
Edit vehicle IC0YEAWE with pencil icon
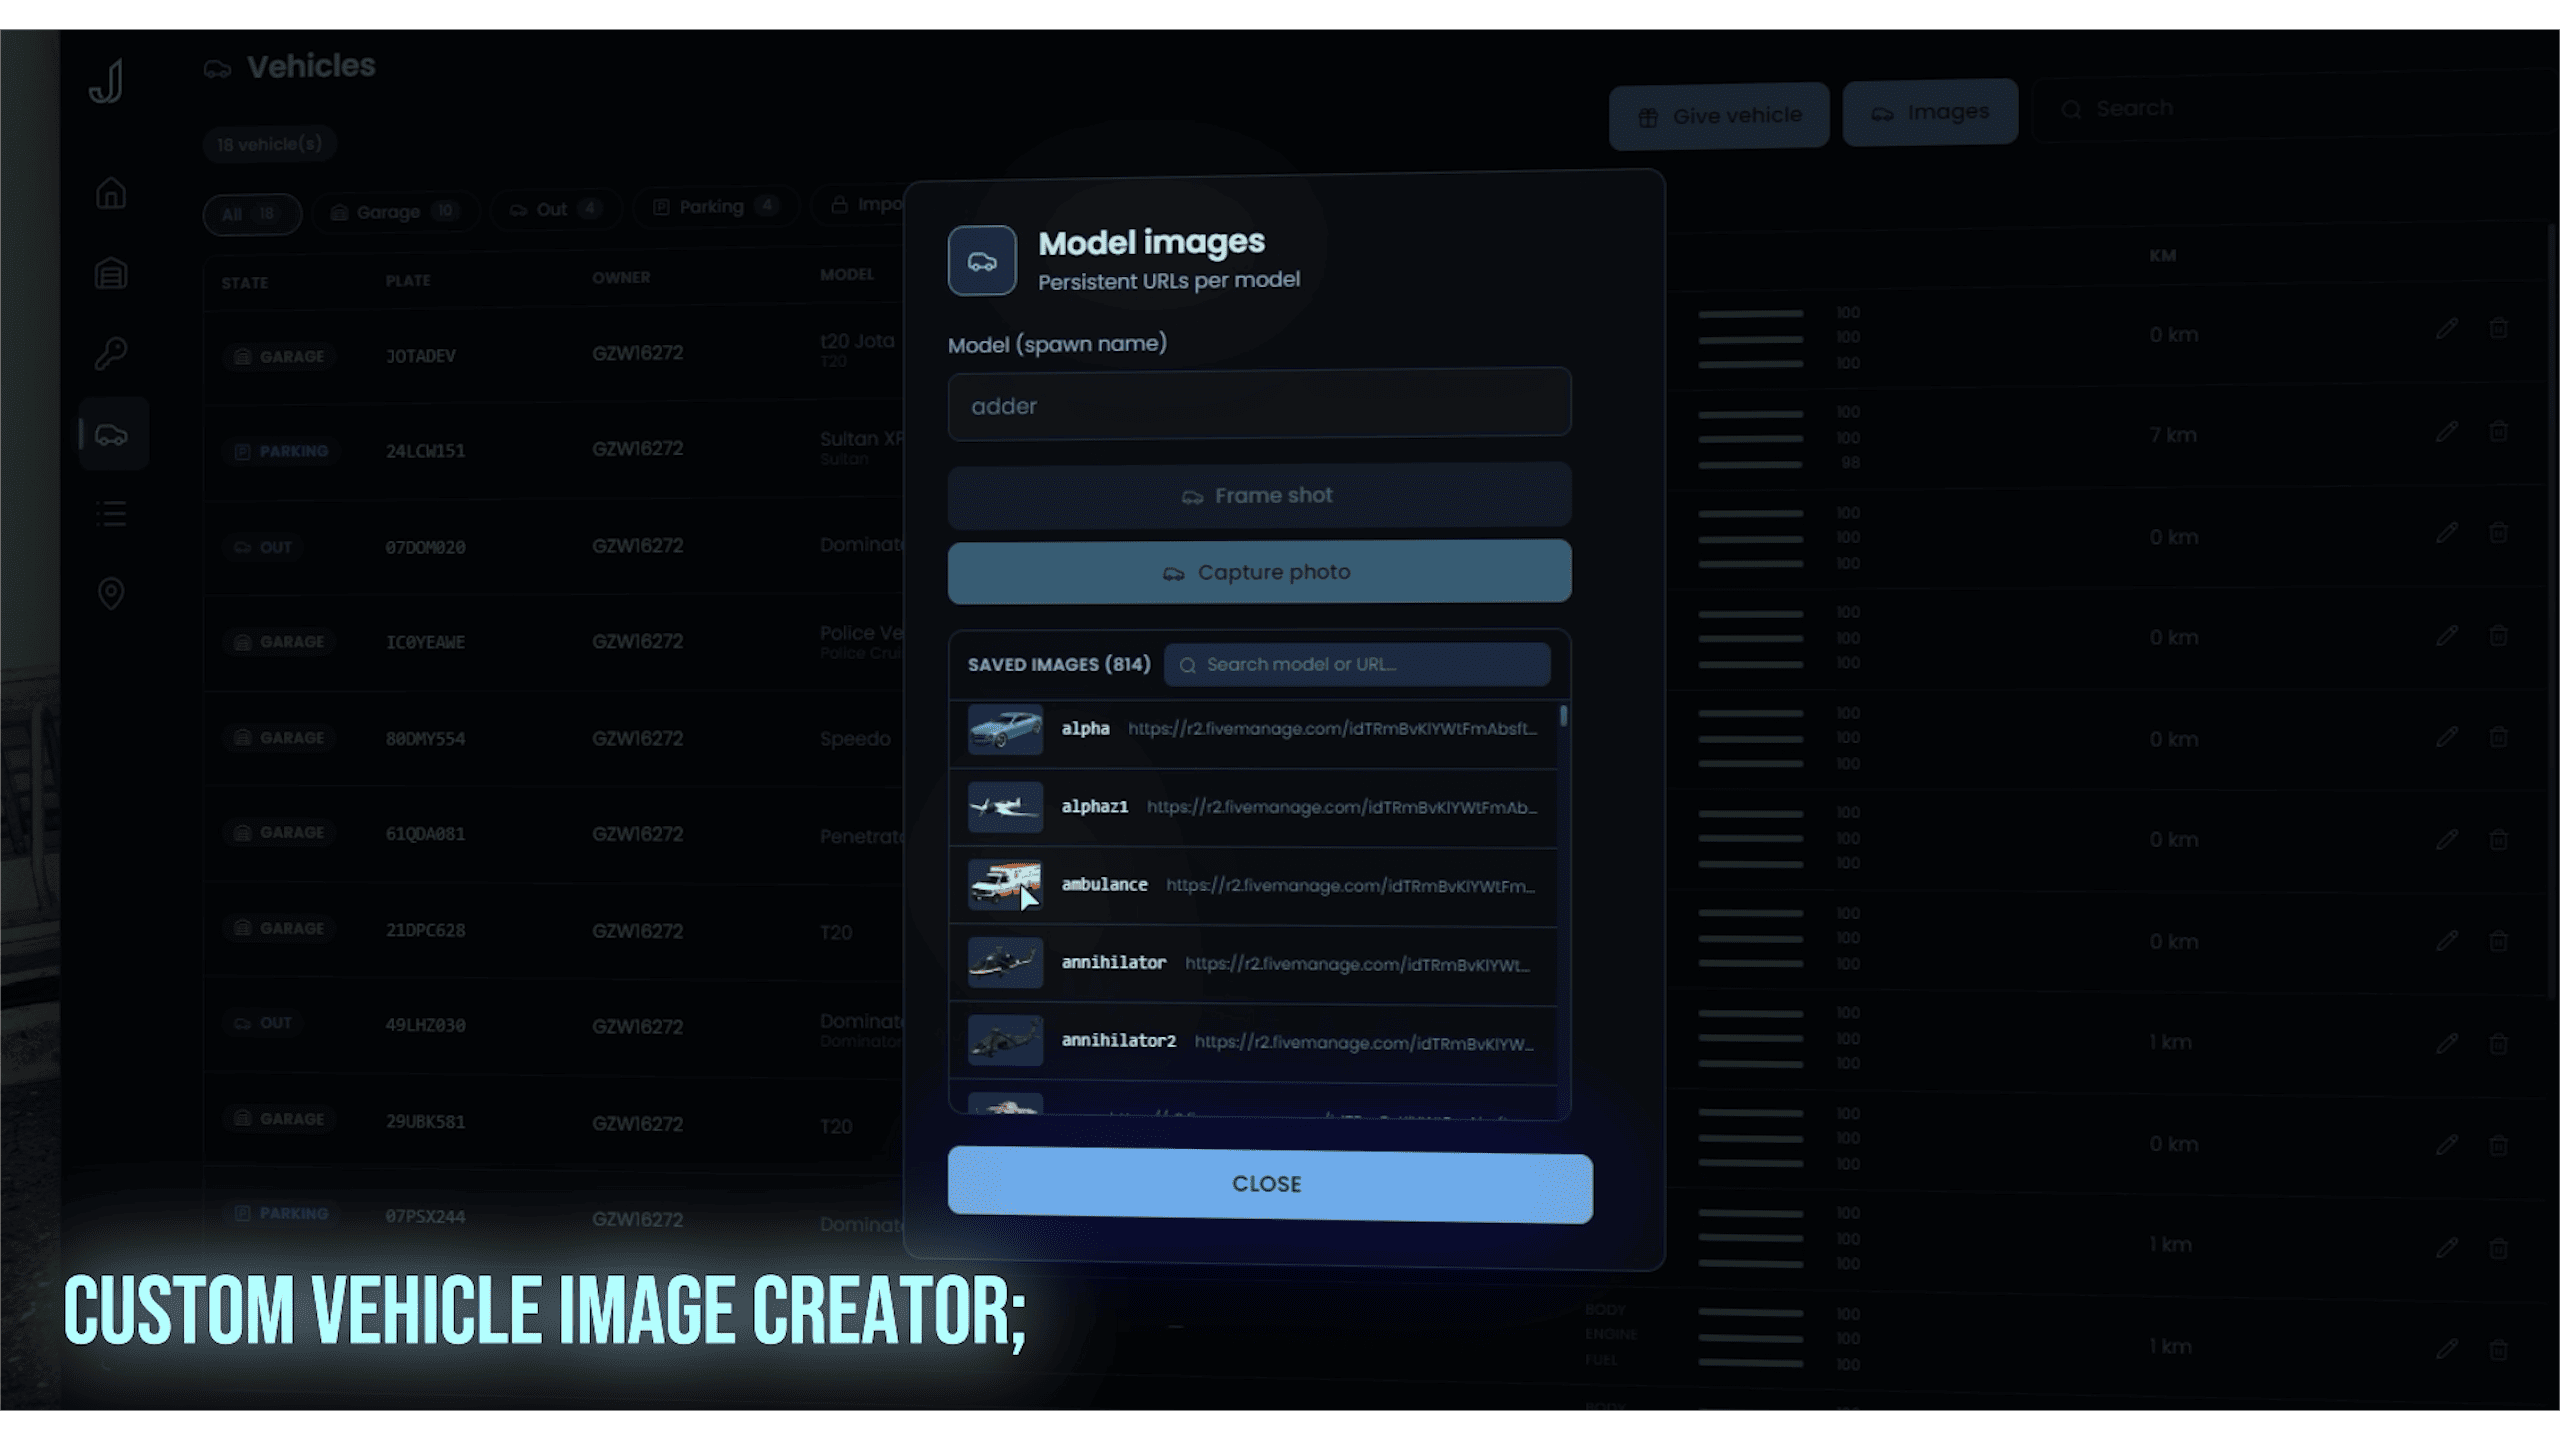click(2447, 635)
